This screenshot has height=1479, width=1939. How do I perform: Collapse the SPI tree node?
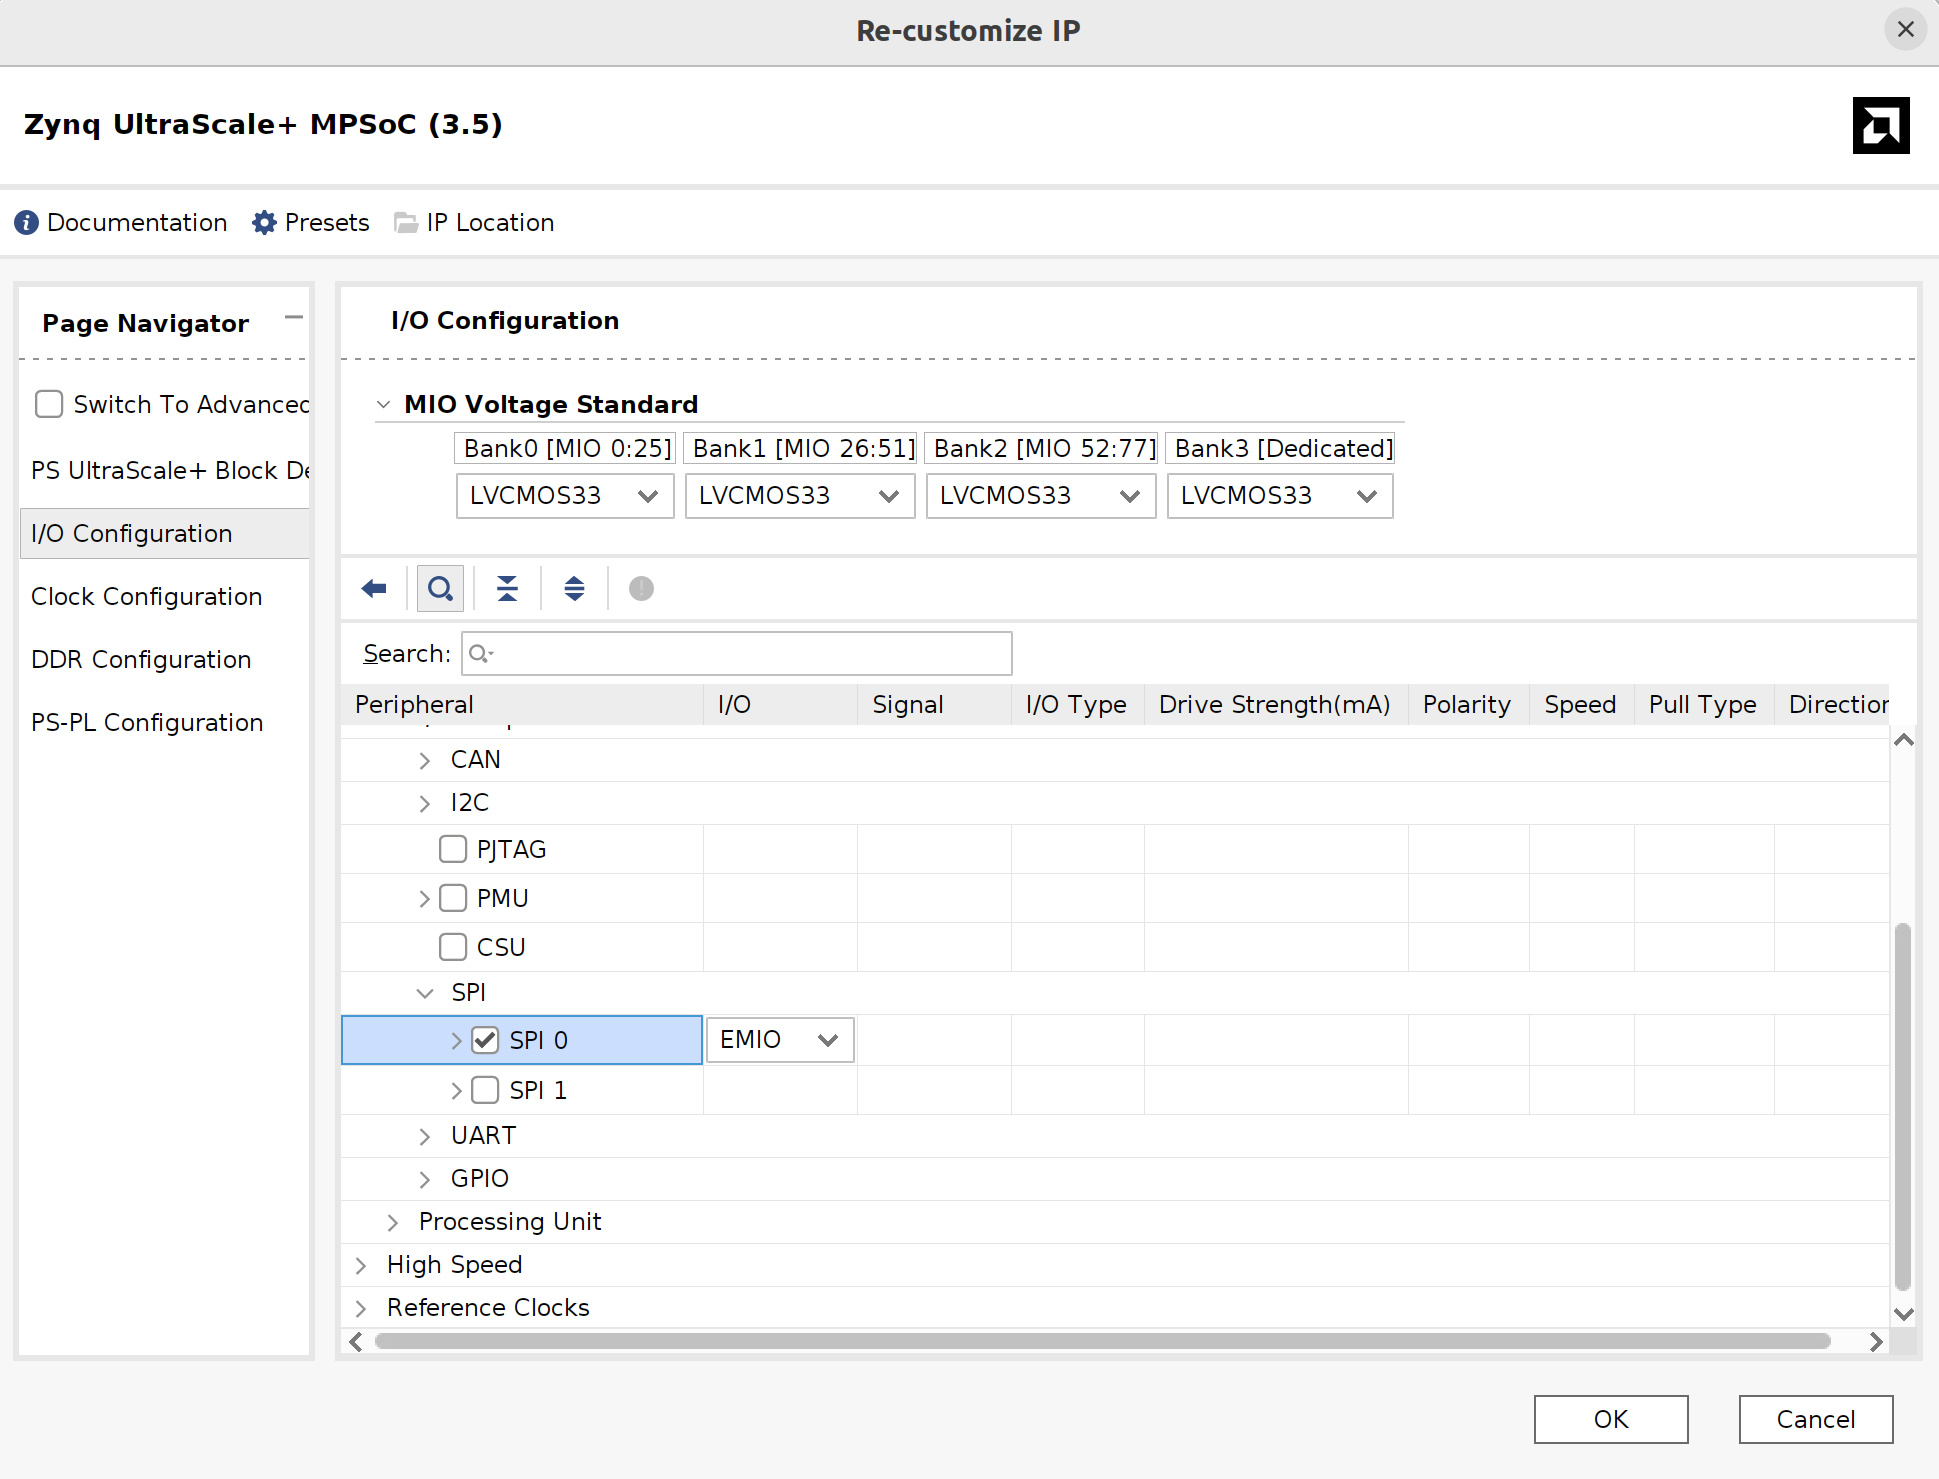425,992
